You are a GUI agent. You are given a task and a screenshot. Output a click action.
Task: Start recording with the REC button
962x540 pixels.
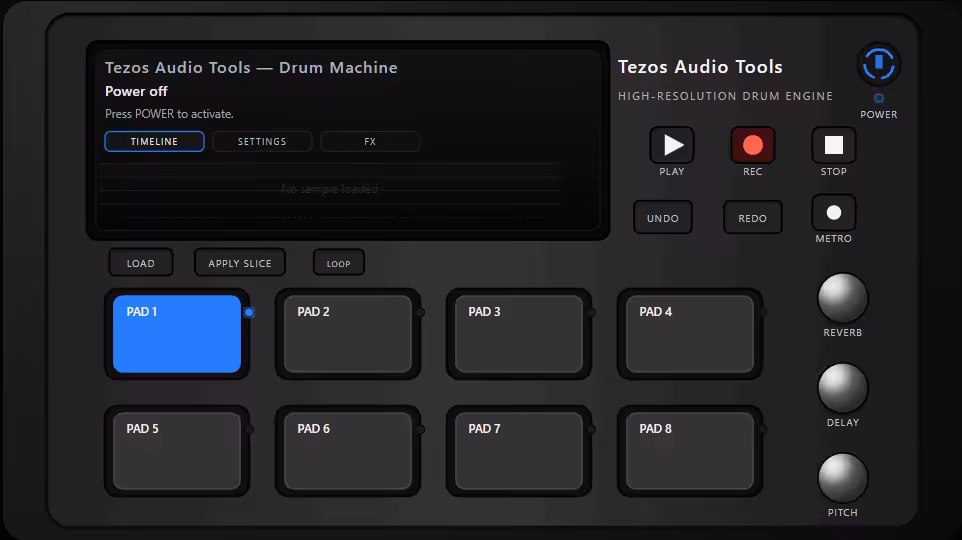753,145
